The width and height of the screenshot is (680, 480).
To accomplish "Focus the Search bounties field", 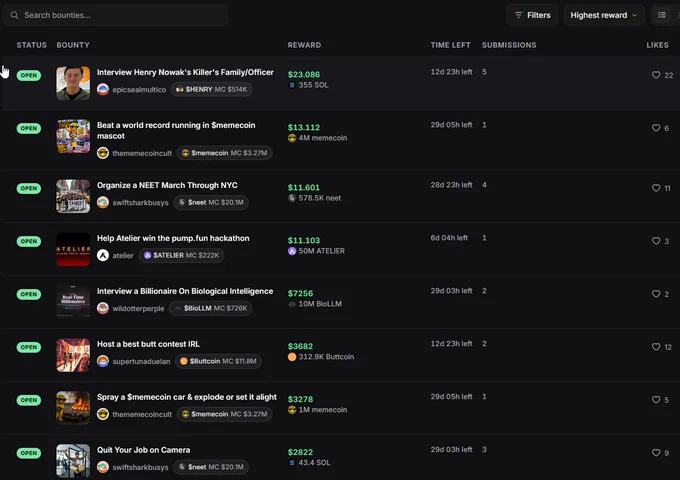I will click(115, 15).
